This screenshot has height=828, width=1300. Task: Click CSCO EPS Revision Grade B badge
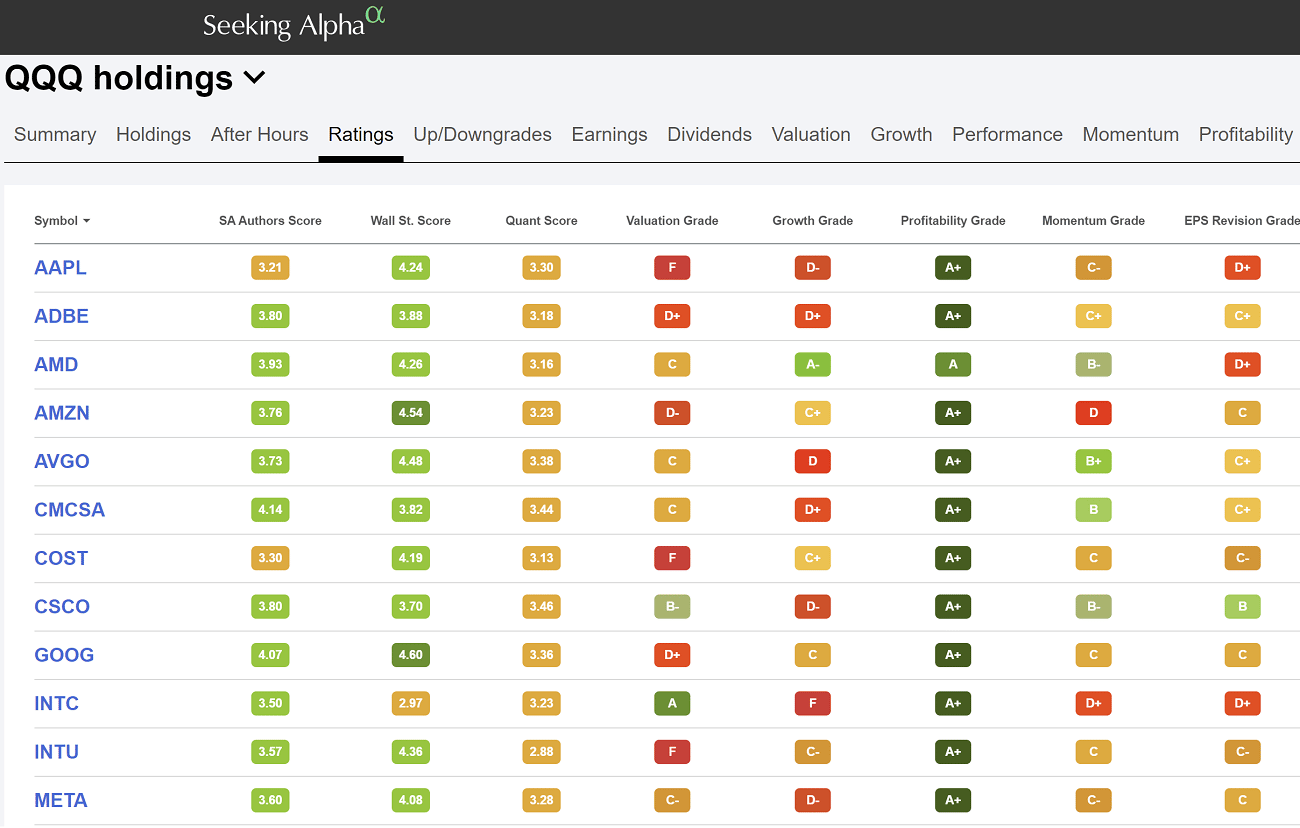coord(1242,606)
